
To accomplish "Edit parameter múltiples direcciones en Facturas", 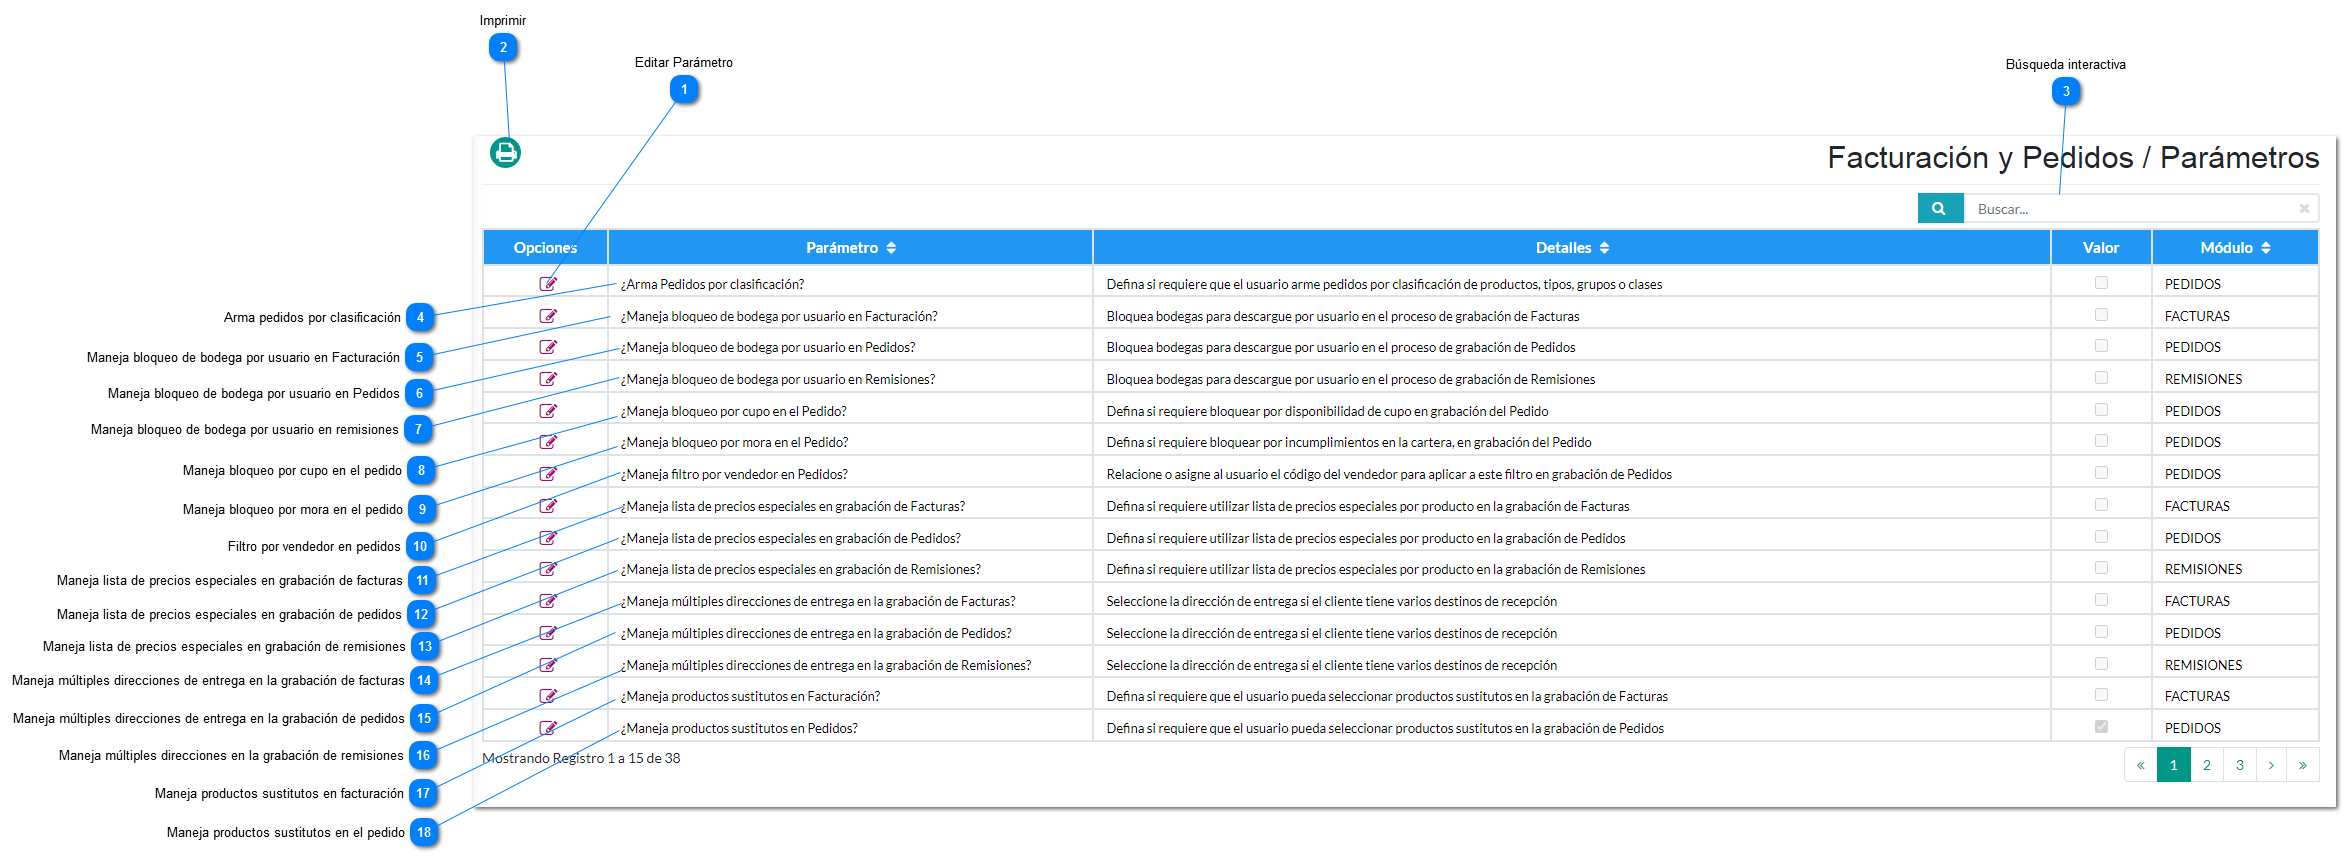I will [548, 601].
